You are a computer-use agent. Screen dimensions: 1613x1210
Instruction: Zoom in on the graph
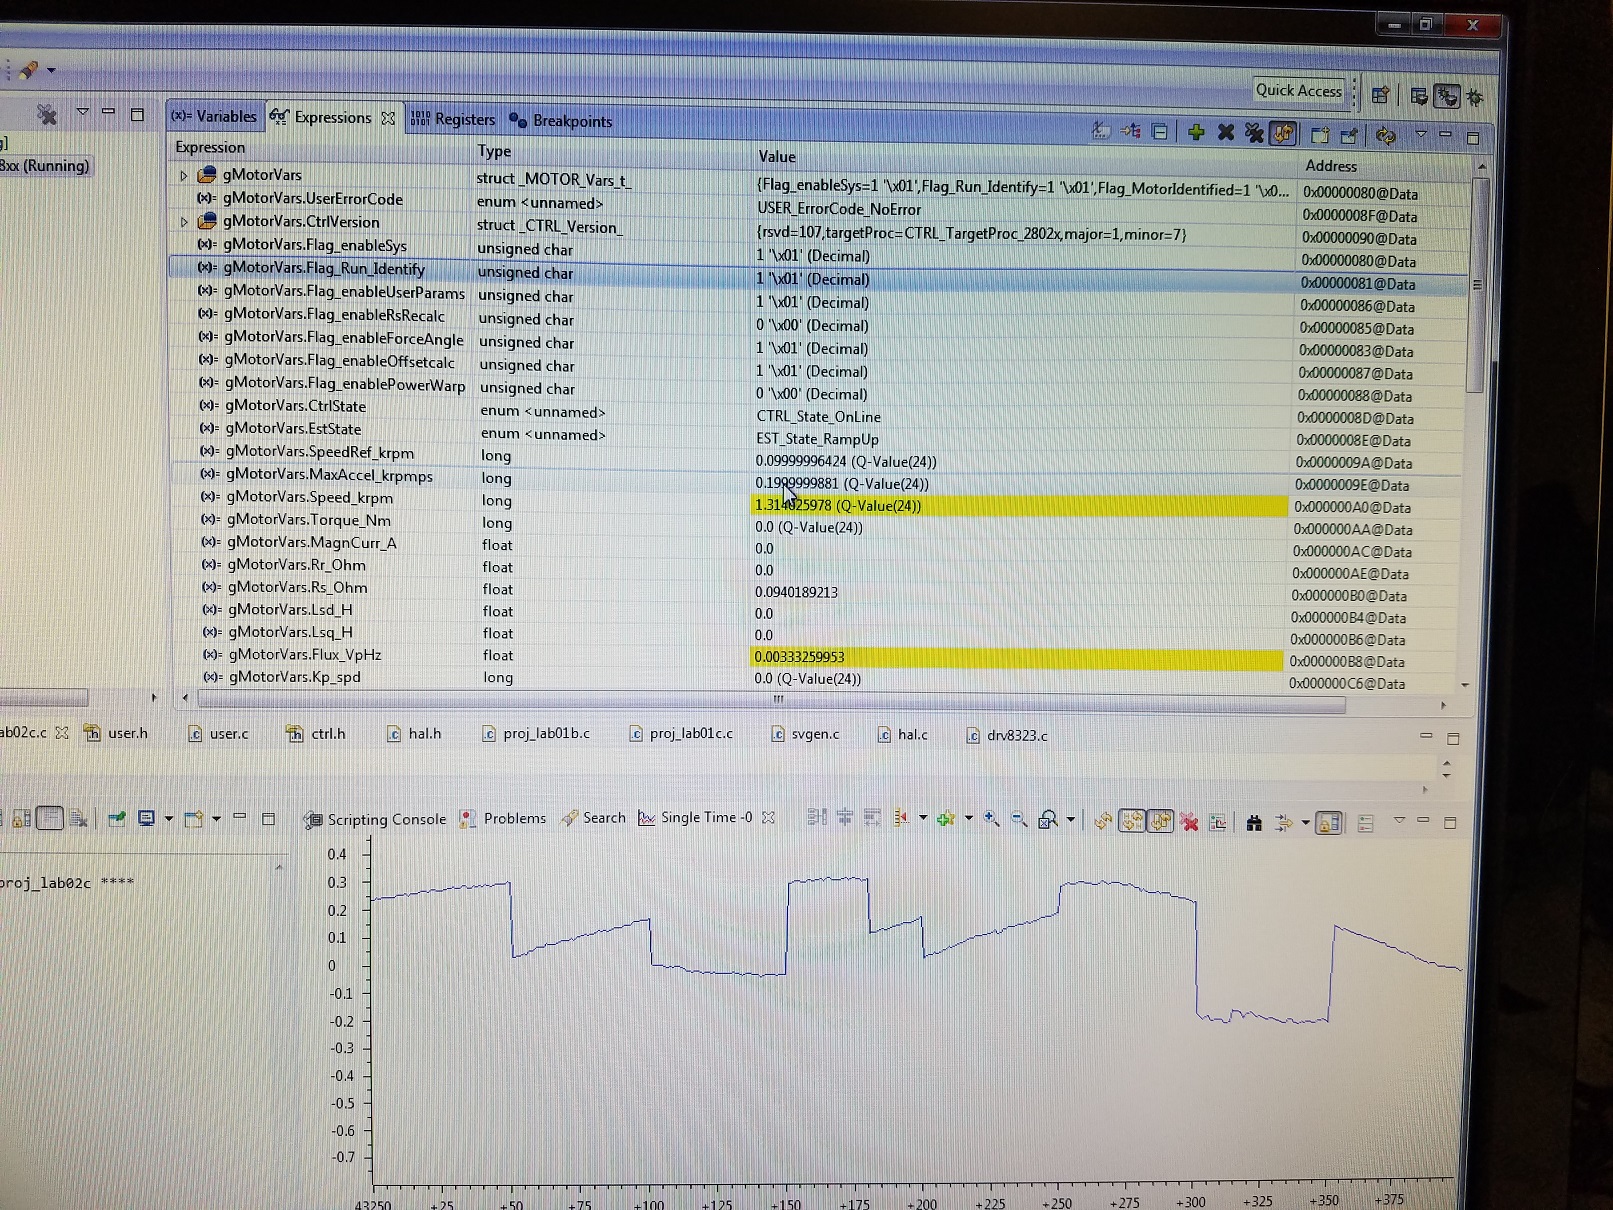click(x=991, y=819)
